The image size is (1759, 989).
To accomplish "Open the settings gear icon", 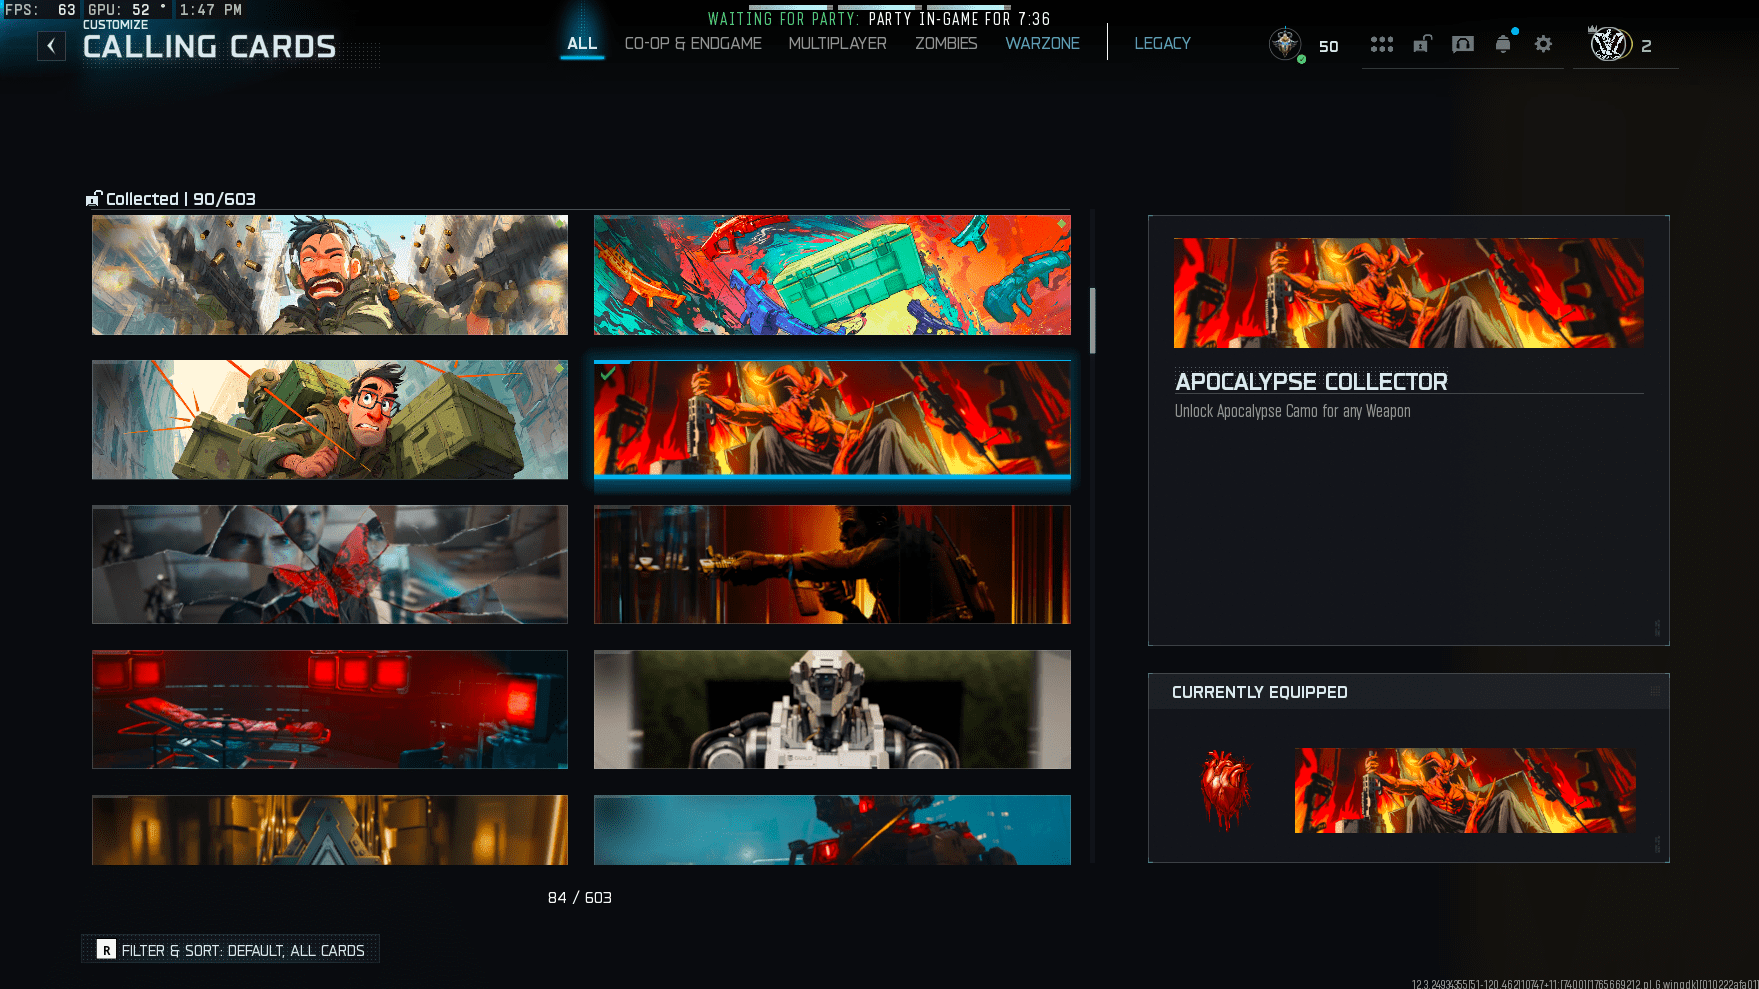I will click(1543, 44).
